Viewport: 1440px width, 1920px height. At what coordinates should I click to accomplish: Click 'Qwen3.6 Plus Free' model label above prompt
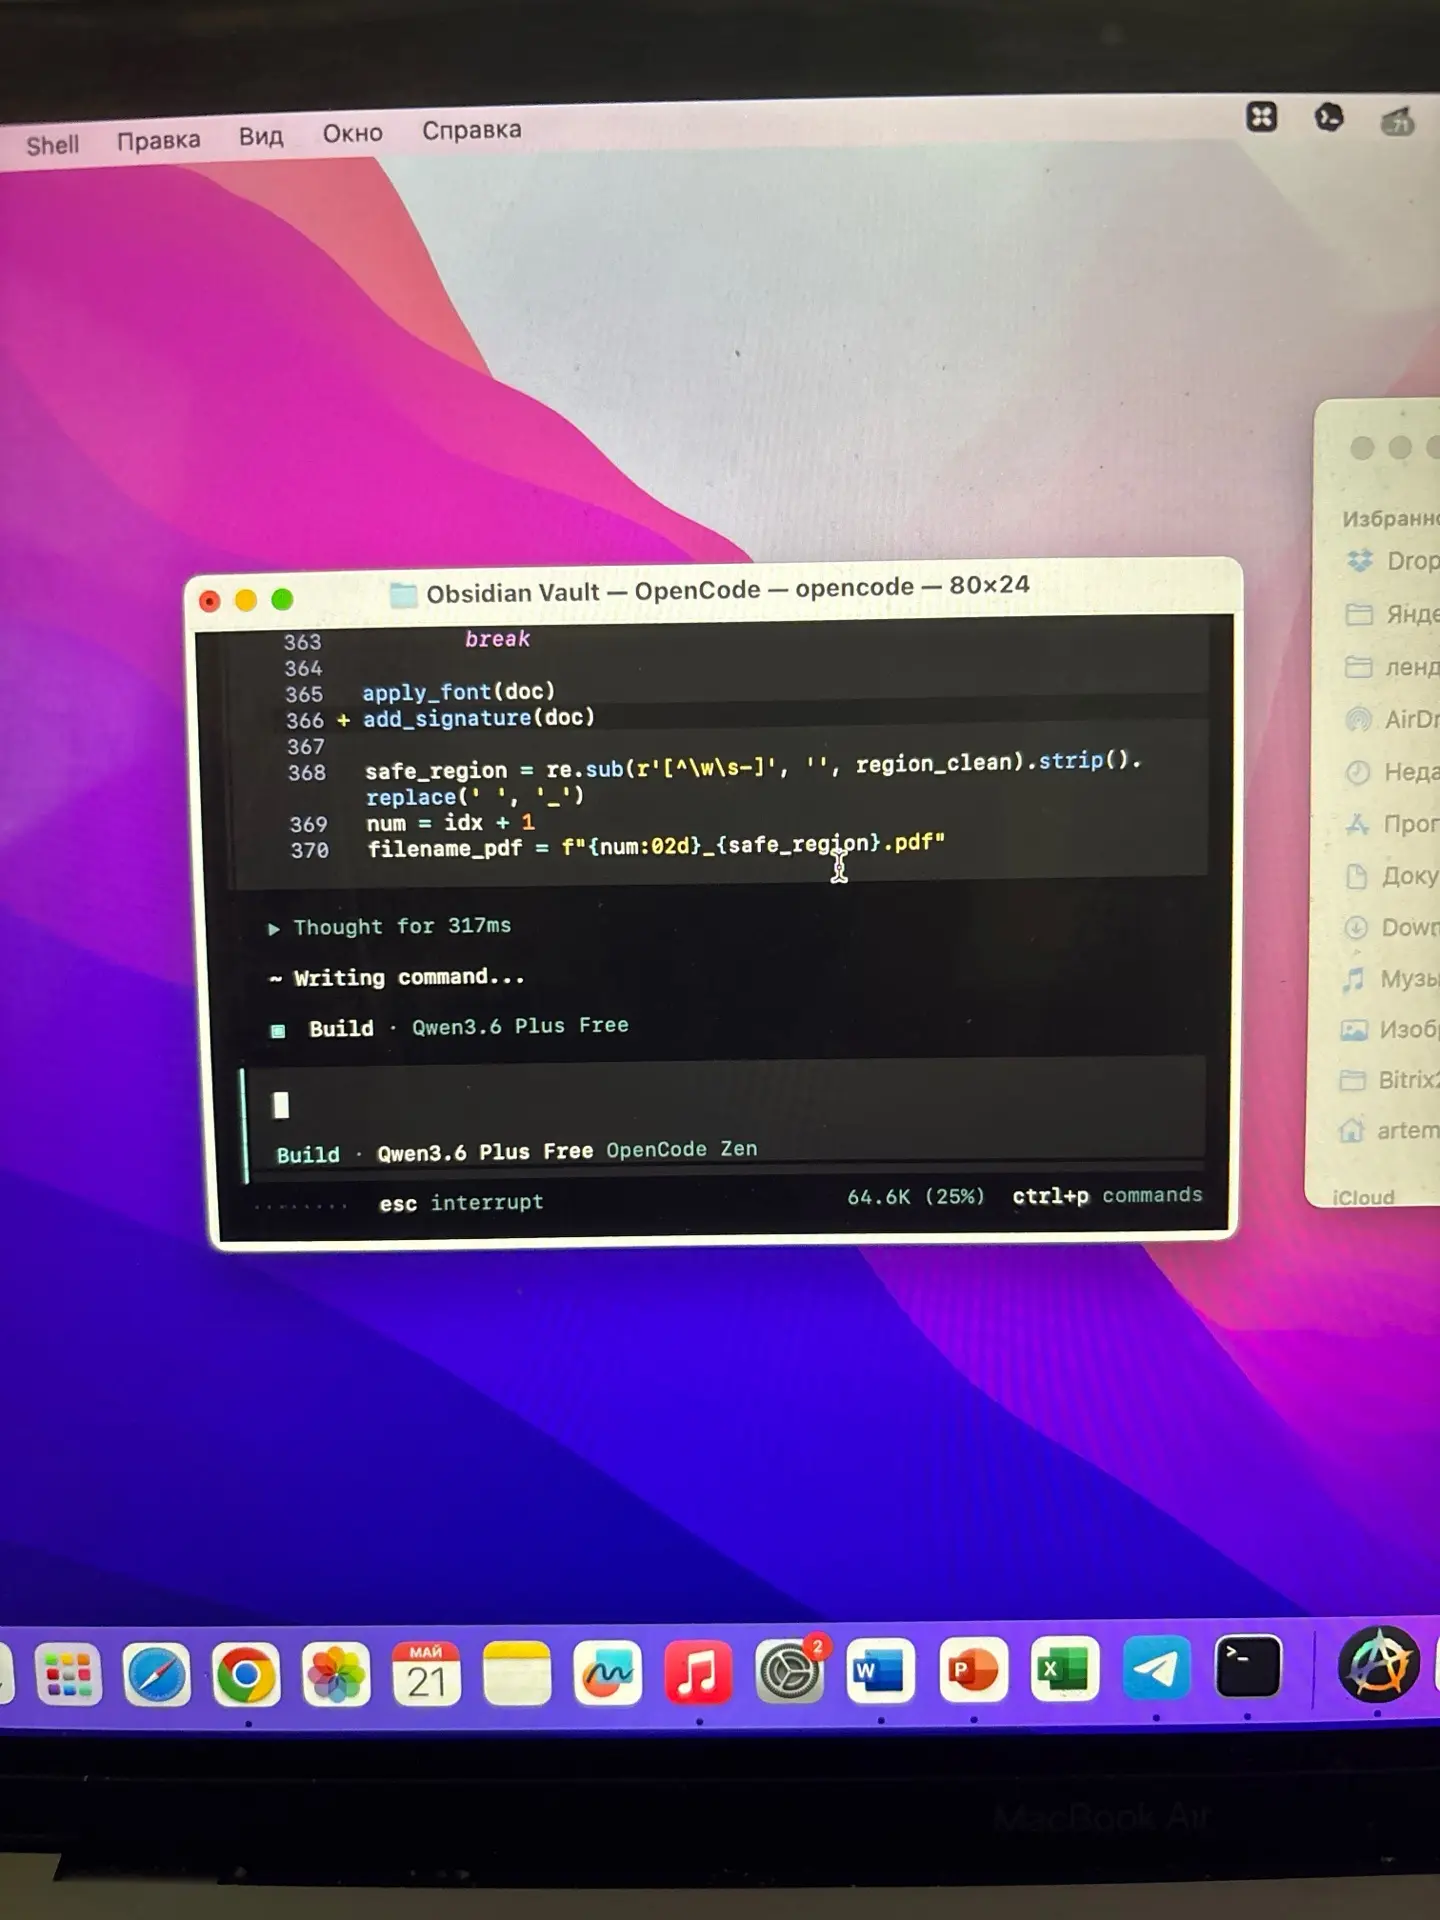[520, 1026]
